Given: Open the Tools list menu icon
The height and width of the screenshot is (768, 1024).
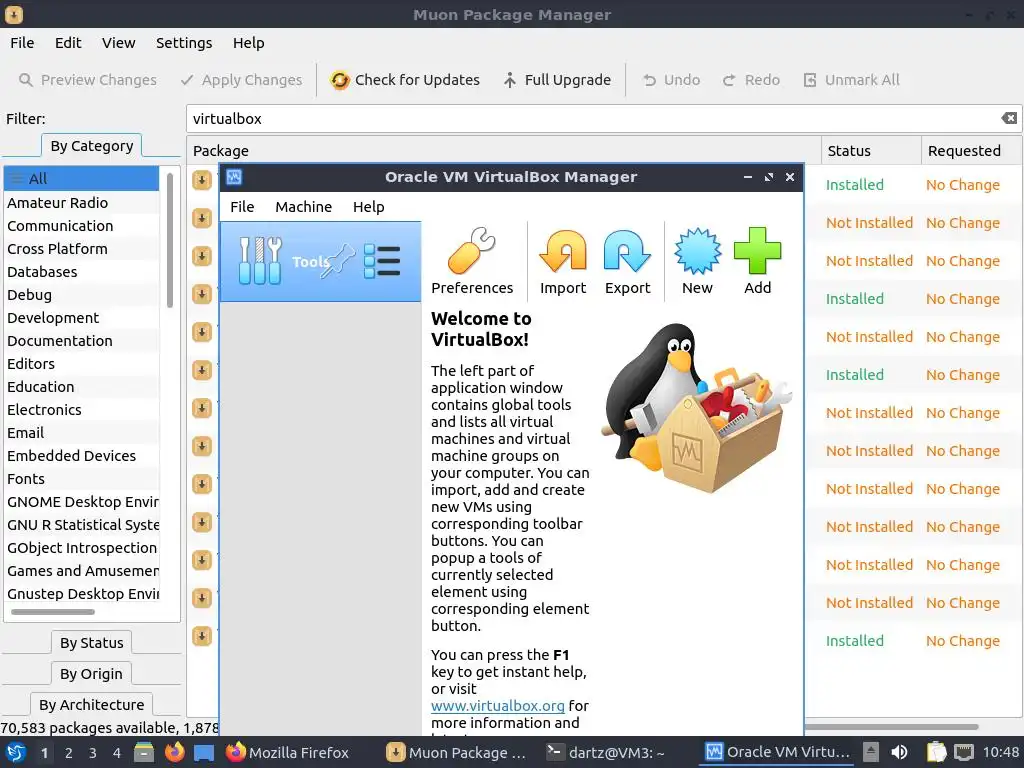Looking at the screenshot, I should click(x=381, y=261).
